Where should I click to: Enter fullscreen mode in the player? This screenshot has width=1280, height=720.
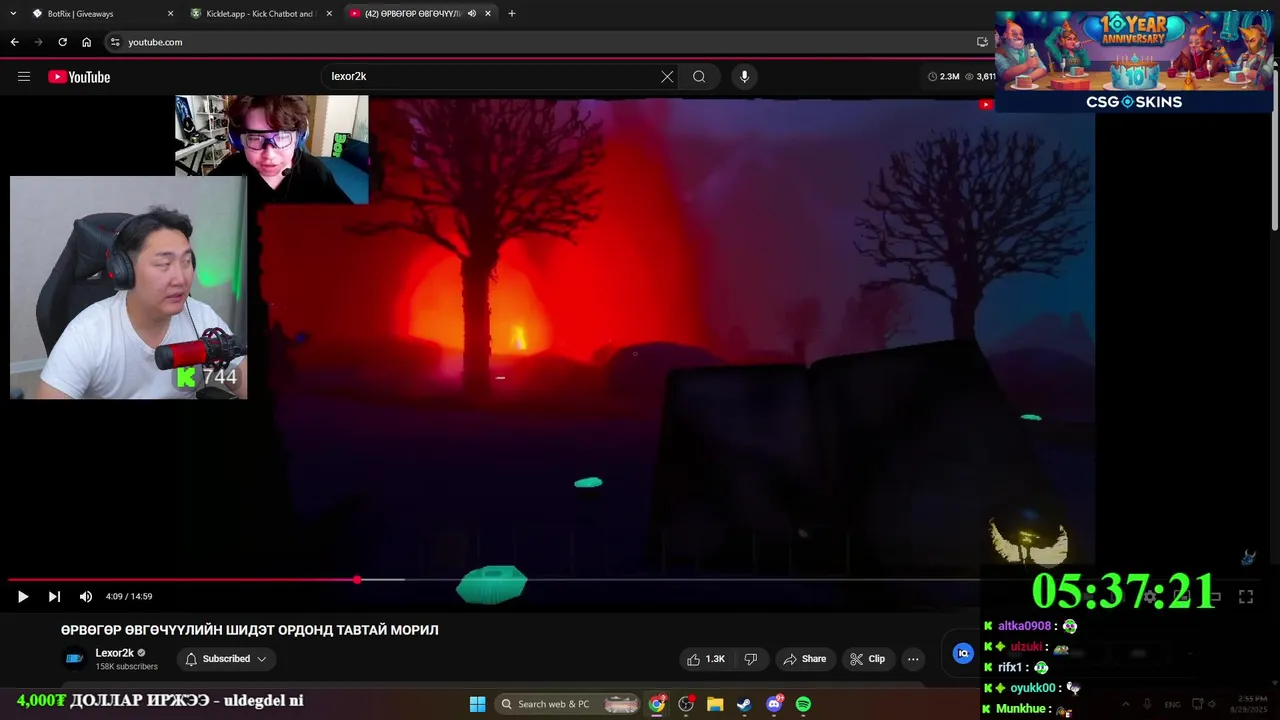click(1246, 596)
